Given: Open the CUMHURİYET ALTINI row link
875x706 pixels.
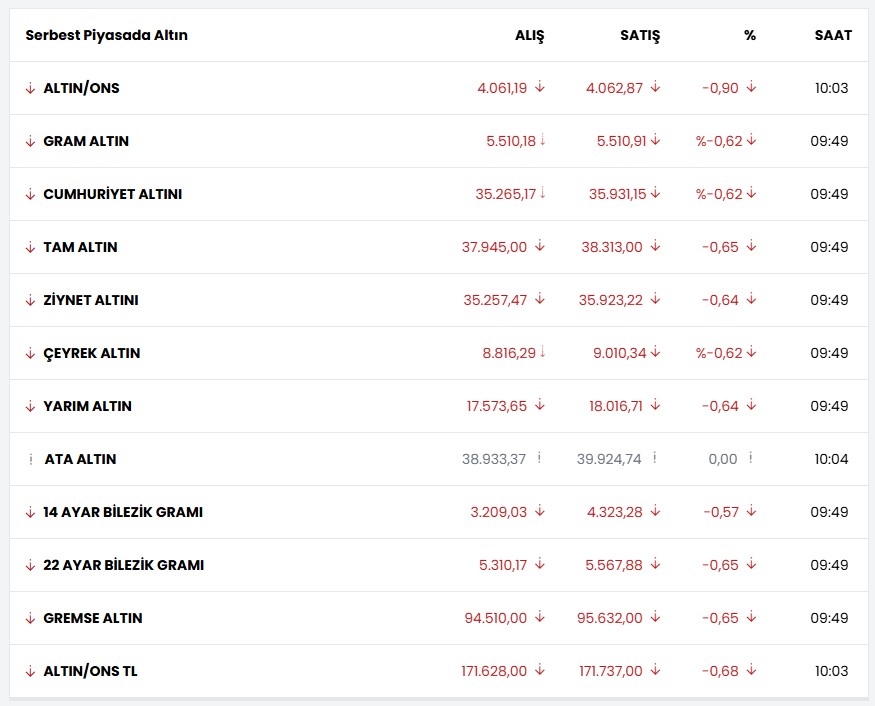Looking at the screenshot, I should pos(112,194).
